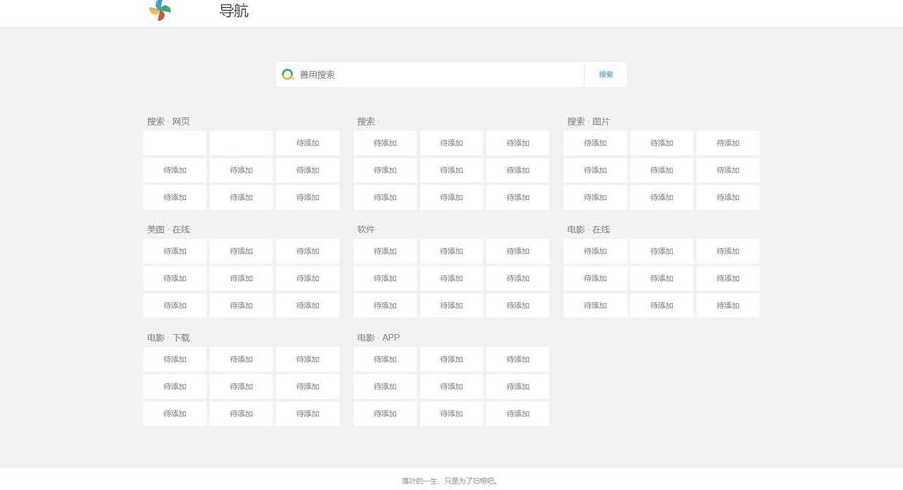Select the 美图·在线 section heading
The image size is (903, 490).
point(168,229)
